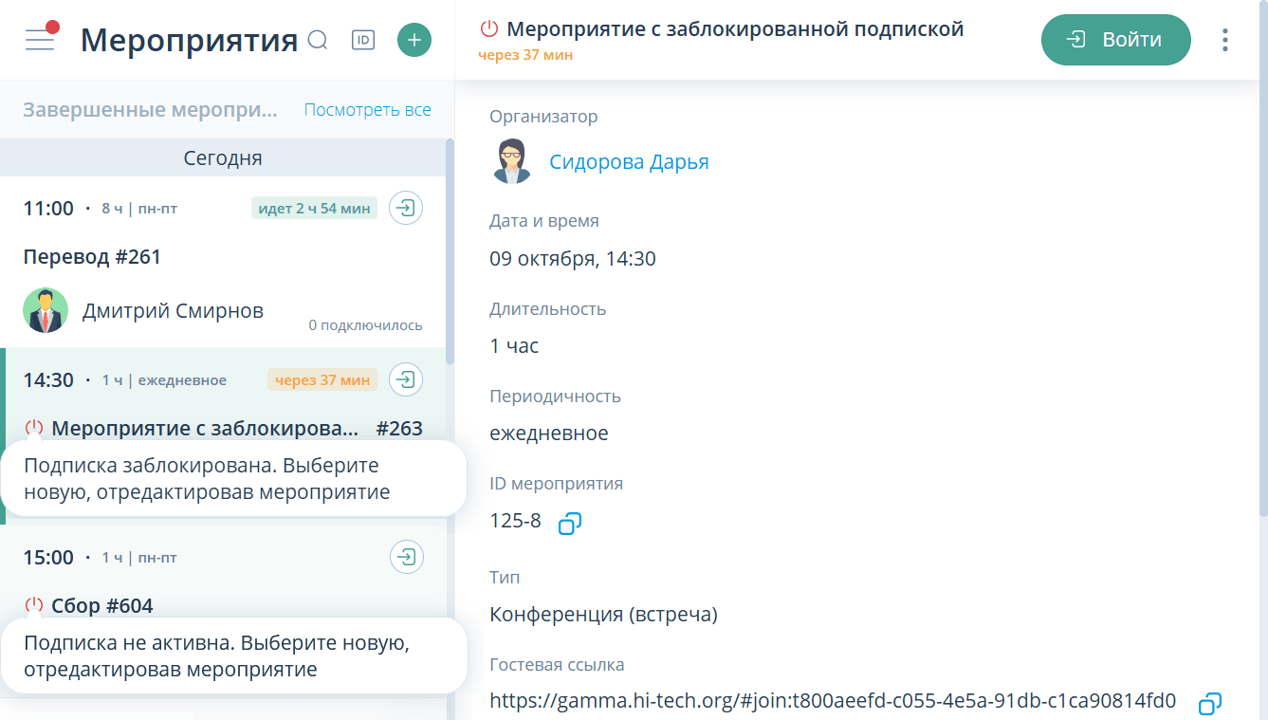
Task: Open organizer profile Сидорова Дарья
Action: coord(629,160)
